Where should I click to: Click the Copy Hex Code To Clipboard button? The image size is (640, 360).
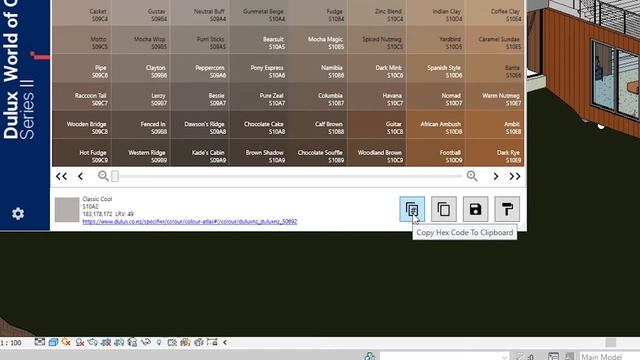(x=412, y=209)
